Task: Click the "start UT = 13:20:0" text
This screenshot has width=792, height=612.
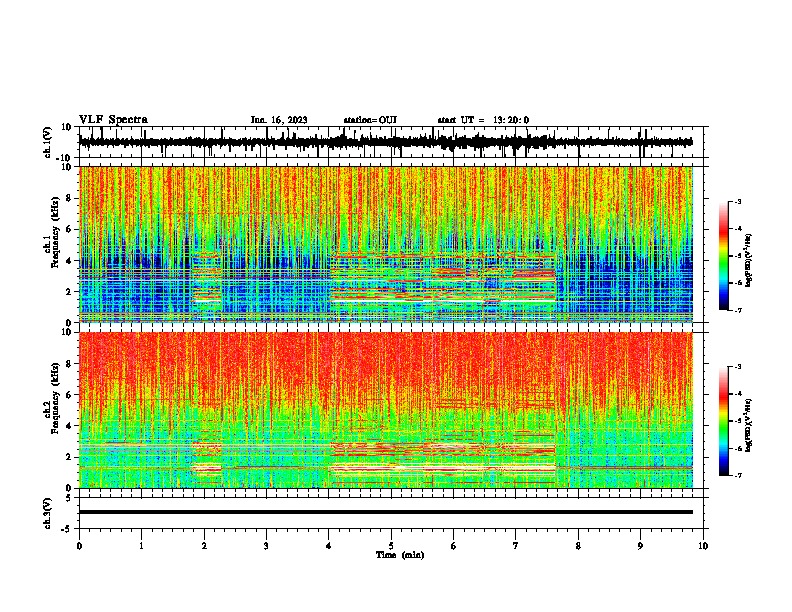Action: pos(483,120)
